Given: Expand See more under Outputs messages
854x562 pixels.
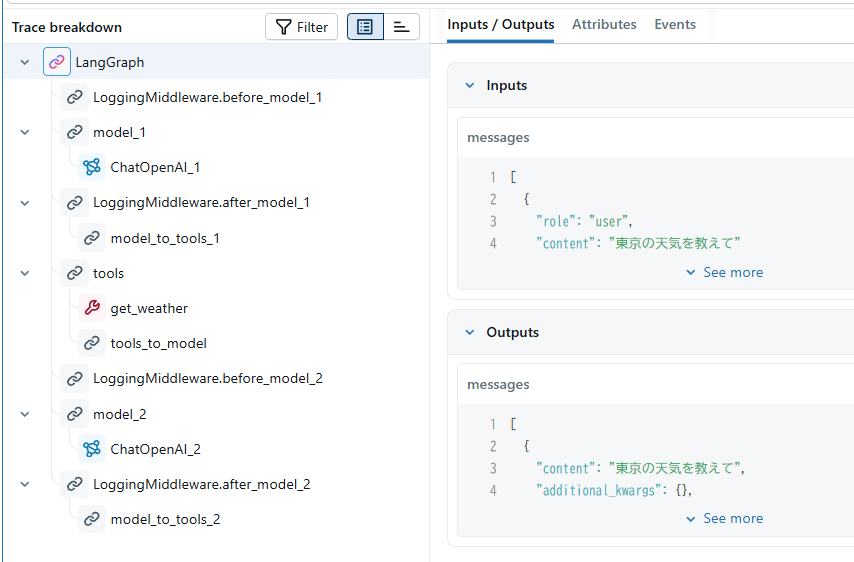Looking at the screenshot, I should click(x=724, y=518).
